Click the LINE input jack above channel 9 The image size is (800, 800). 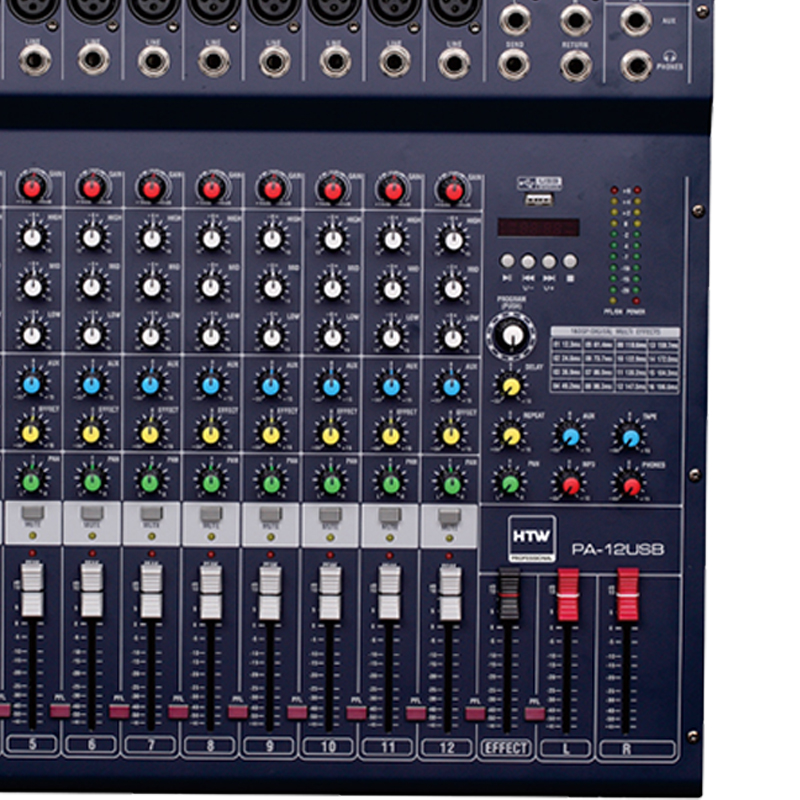click(275, 62)
